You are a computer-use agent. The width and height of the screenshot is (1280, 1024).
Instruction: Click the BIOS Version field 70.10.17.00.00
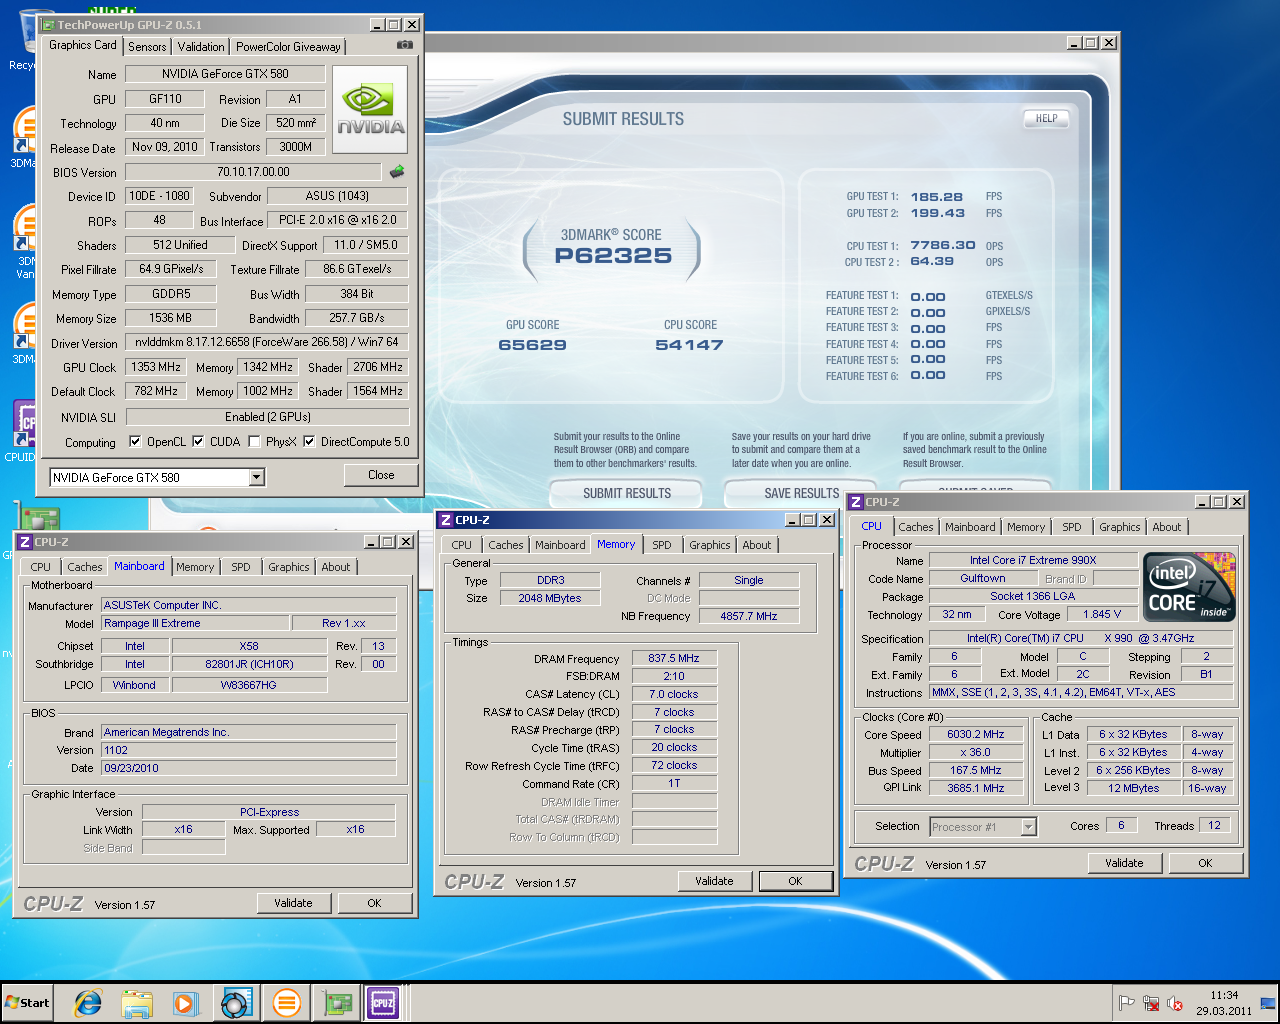coord(253,172)
